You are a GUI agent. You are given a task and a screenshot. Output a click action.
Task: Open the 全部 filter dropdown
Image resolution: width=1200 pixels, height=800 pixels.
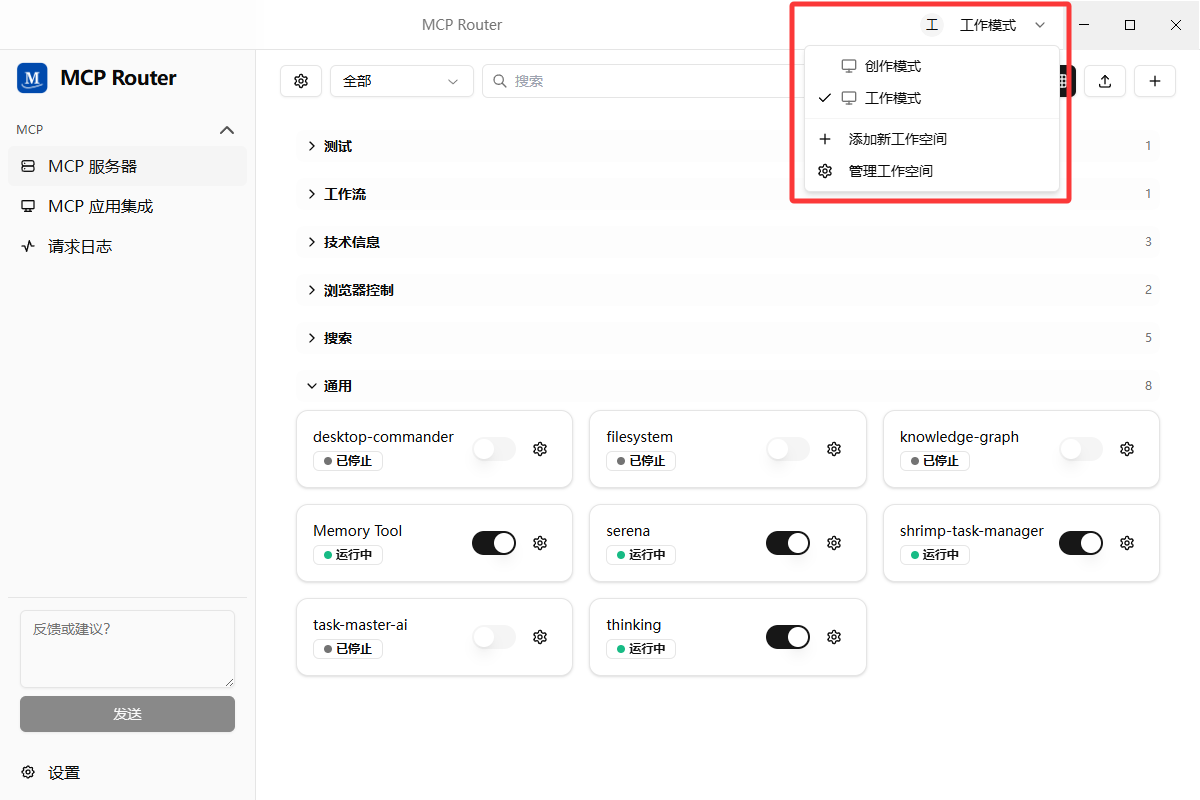pos(402,81)
